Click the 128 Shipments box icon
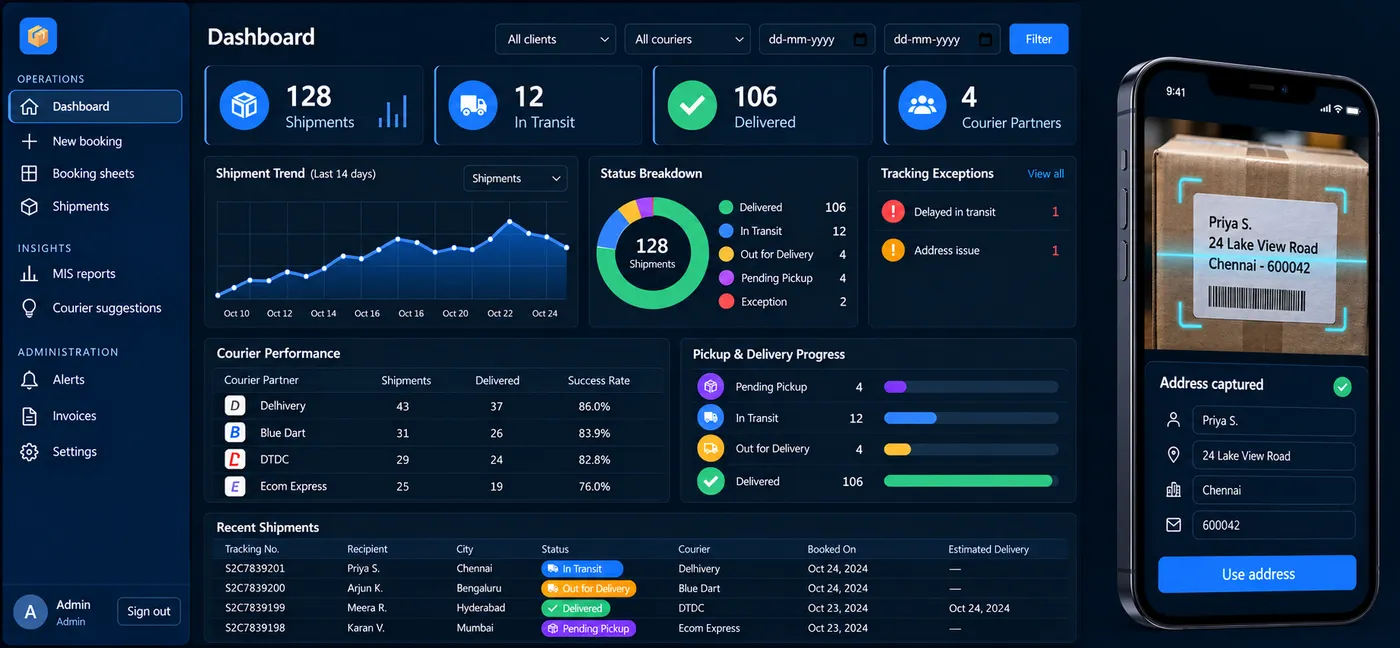The image size is (1400, 648). [x=244, y=106]
